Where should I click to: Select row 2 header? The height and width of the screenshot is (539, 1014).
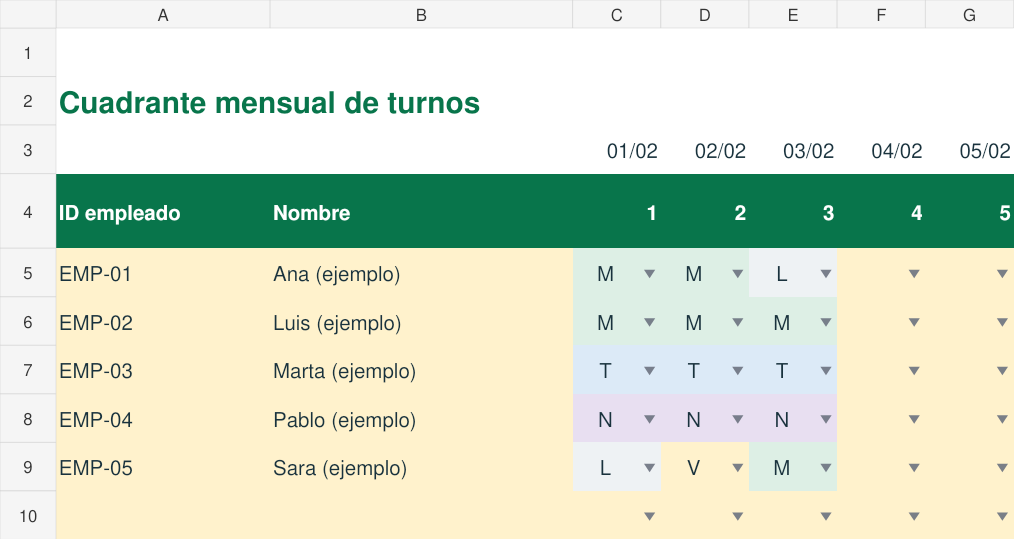tap(28, 101)
